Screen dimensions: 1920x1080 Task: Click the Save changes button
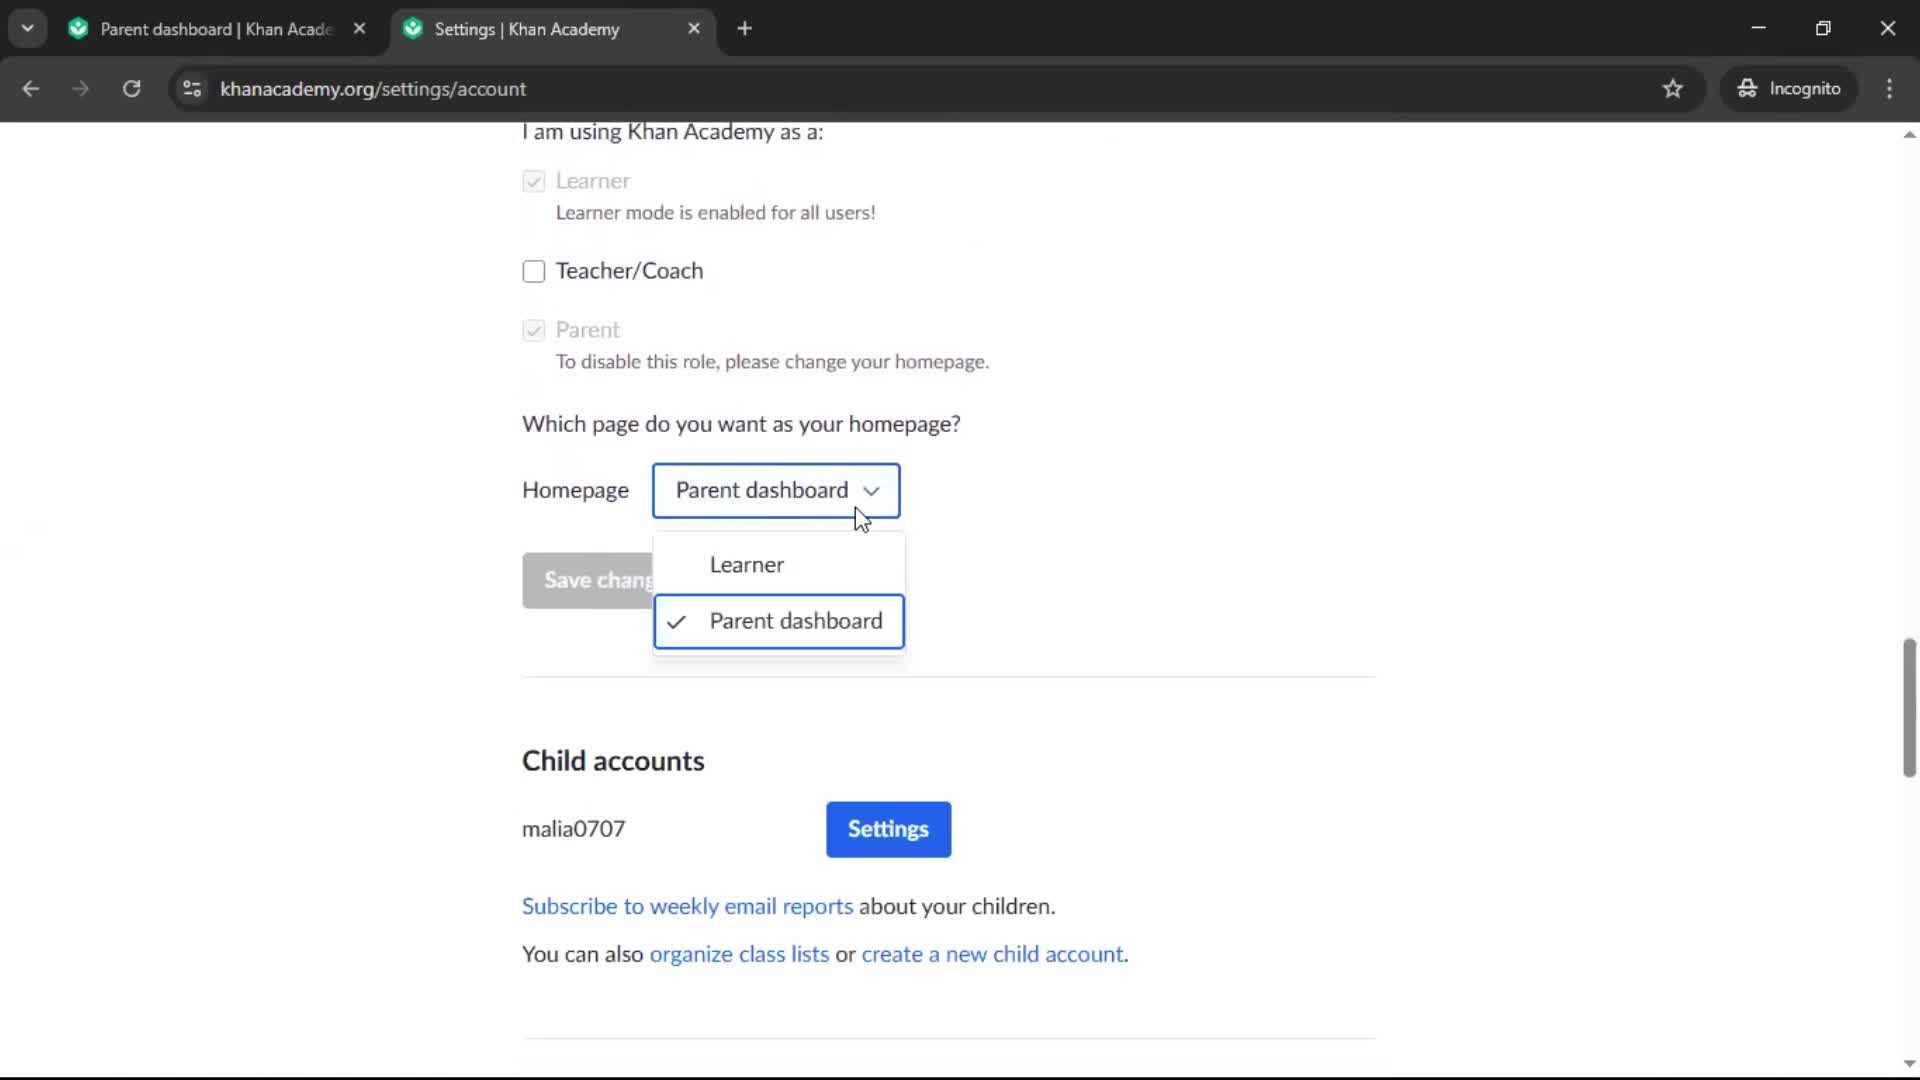(588, 580)
